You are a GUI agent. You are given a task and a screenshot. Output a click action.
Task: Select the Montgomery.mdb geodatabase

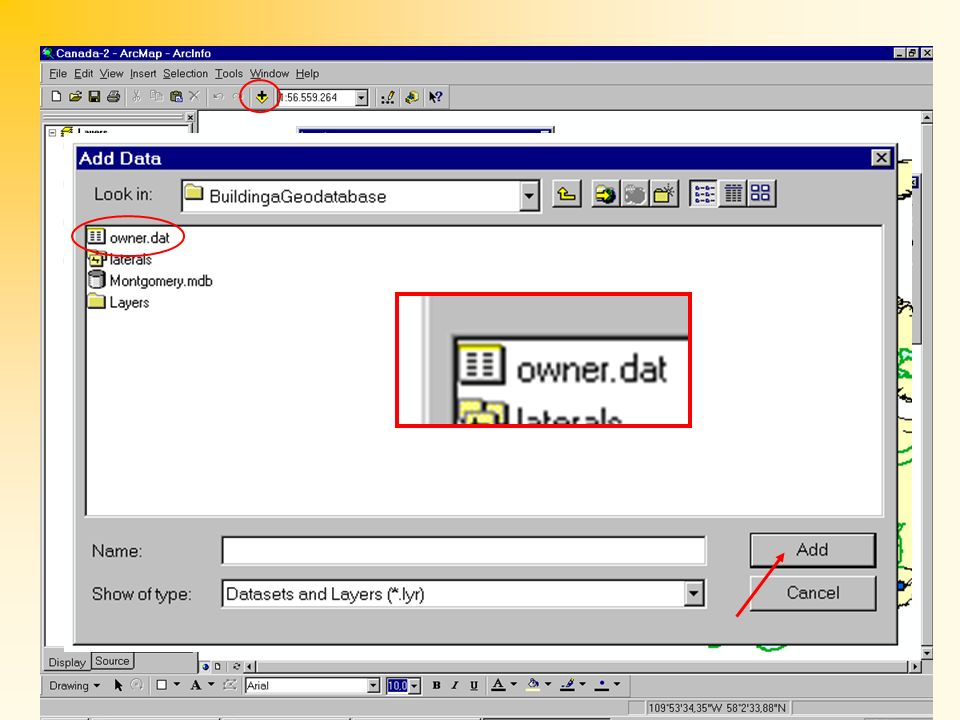click(151, 281)
